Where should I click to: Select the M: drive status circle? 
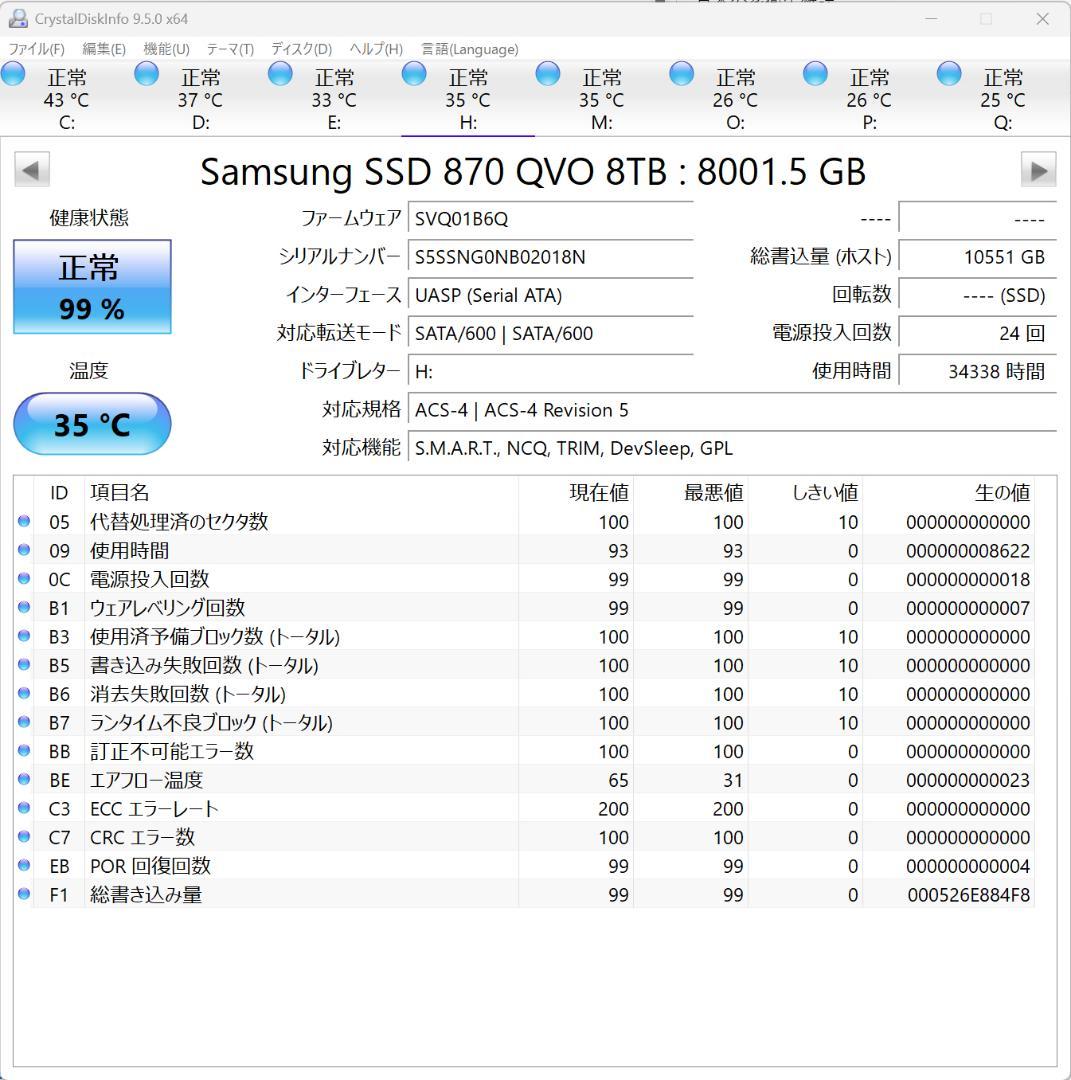[x=548, y=73]
